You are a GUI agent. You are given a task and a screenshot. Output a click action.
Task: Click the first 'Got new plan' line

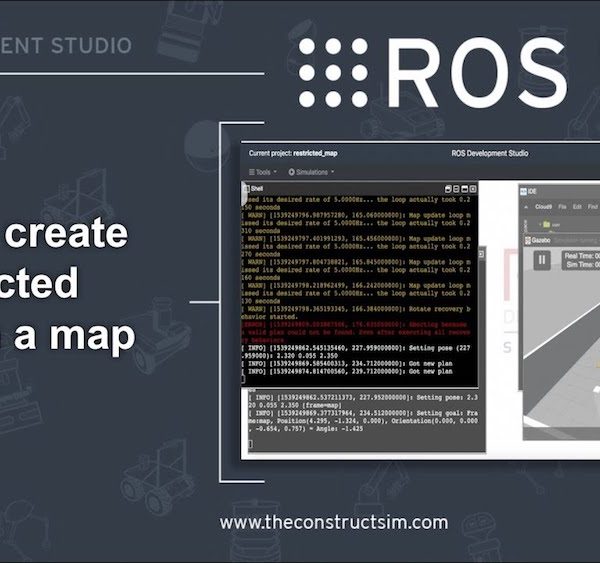pyautogui.click(x=347, y=364)
